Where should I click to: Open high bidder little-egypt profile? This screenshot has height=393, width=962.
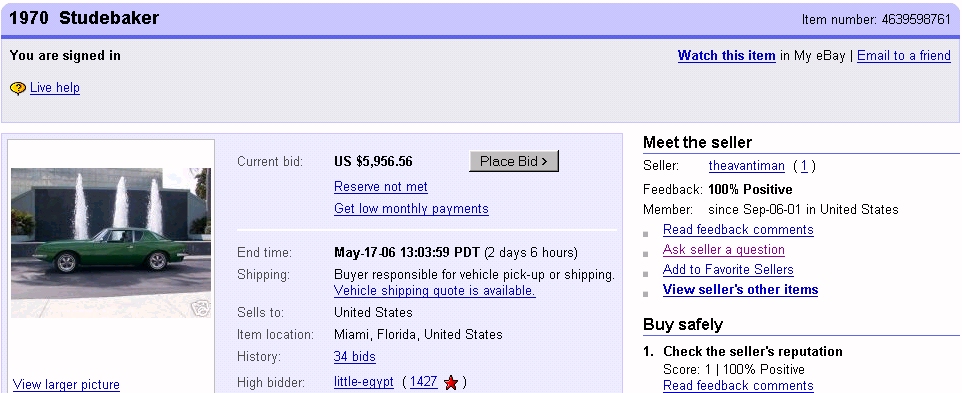tap(364, 382)
